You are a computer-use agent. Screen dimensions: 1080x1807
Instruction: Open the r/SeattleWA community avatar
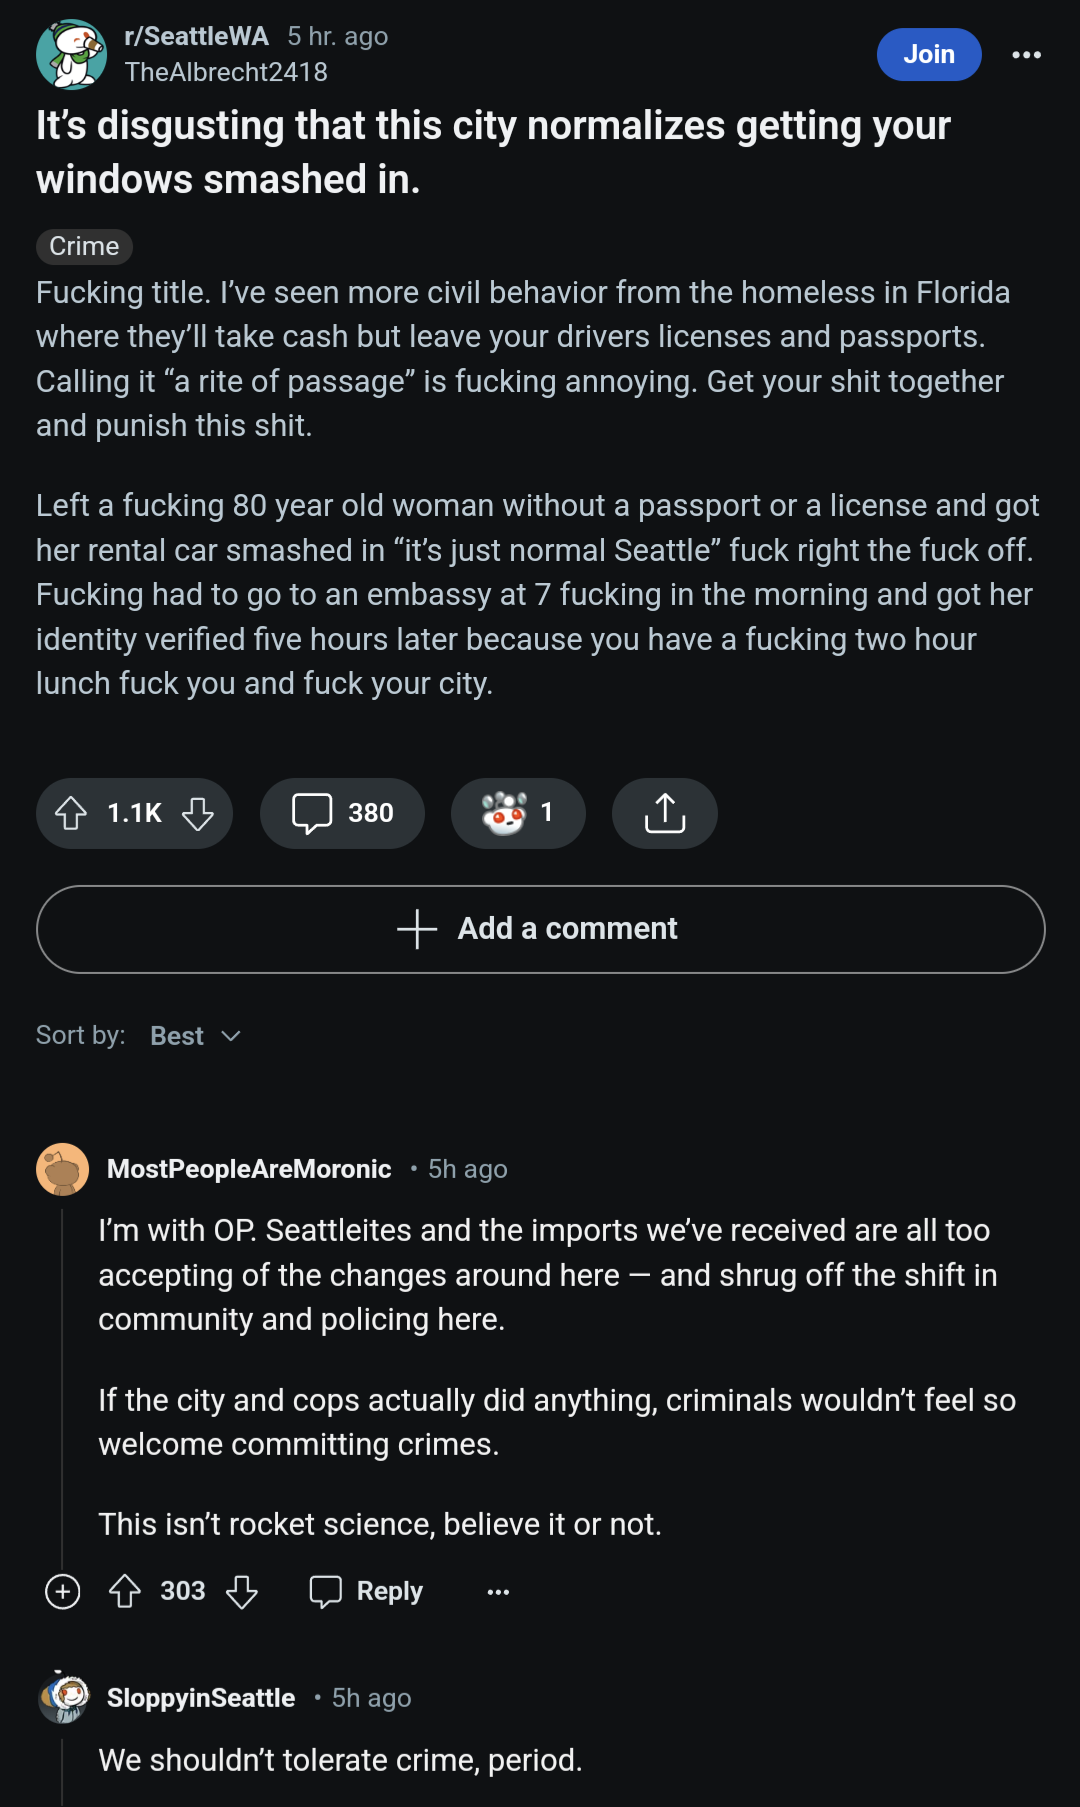[71, 55]
